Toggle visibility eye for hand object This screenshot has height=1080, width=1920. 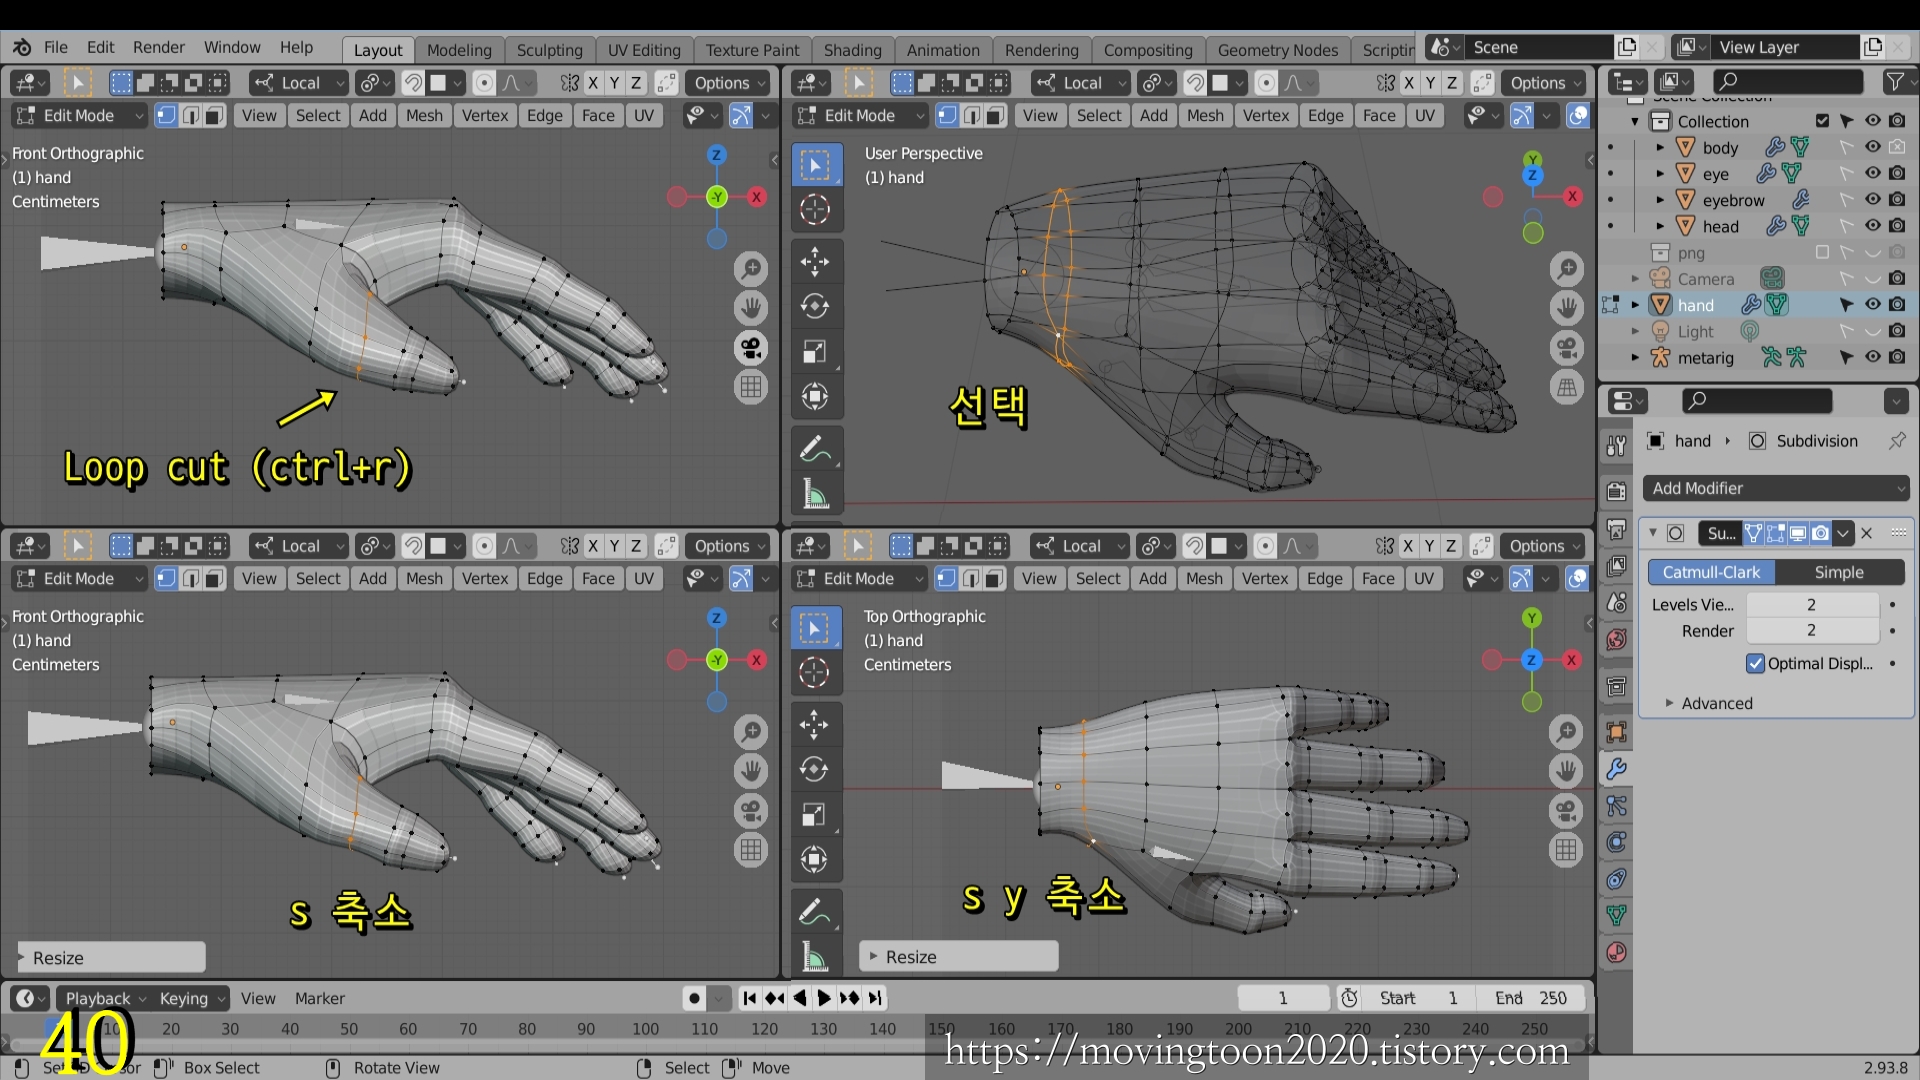coord(1872,305)
